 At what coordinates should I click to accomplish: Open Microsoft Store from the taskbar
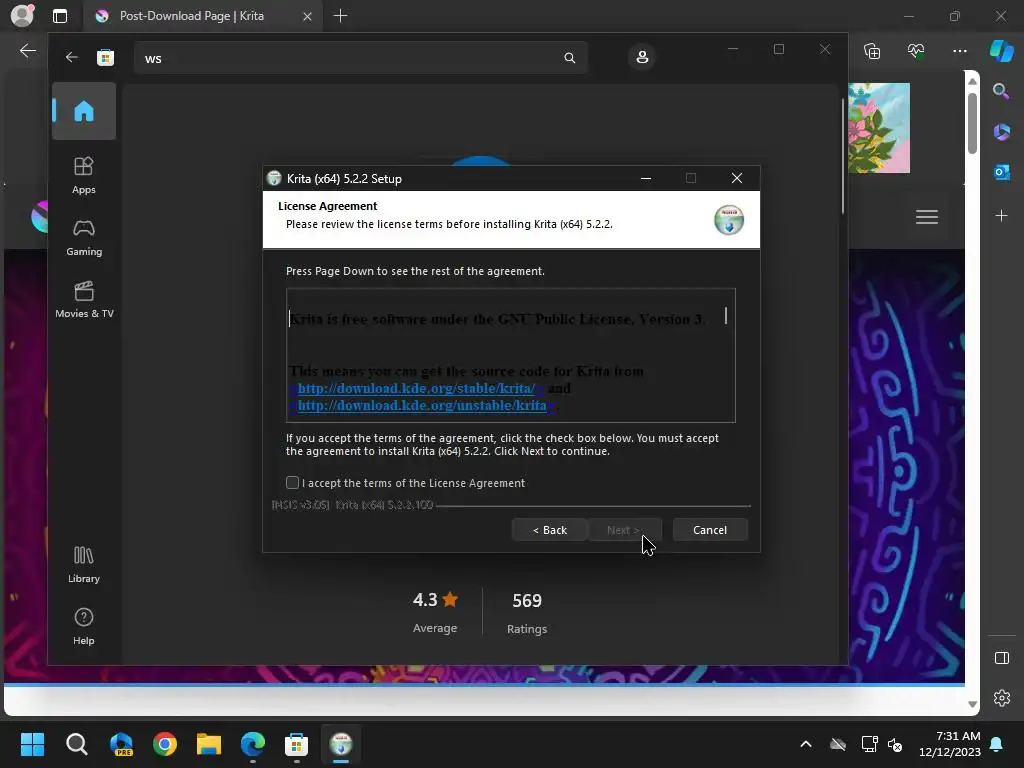pyautogui.click(x=296, y=744)
